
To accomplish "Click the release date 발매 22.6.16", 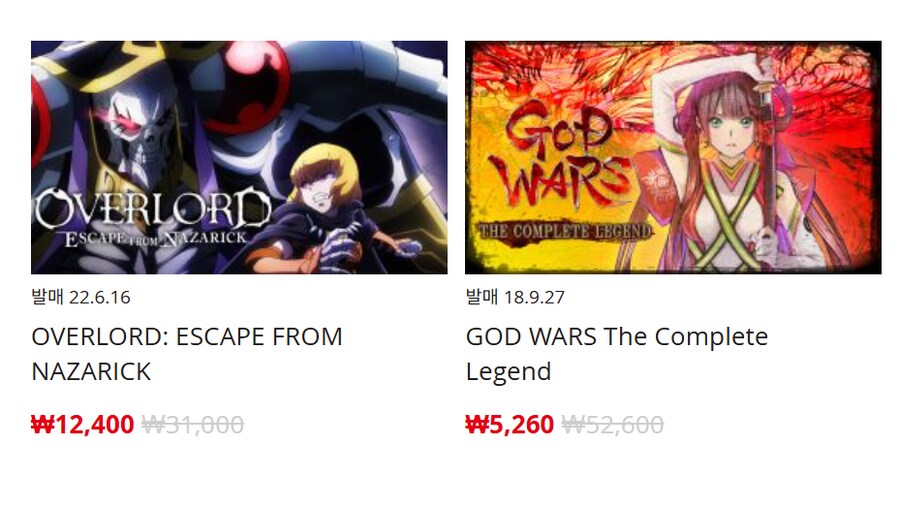I will [x=81, y=297].
